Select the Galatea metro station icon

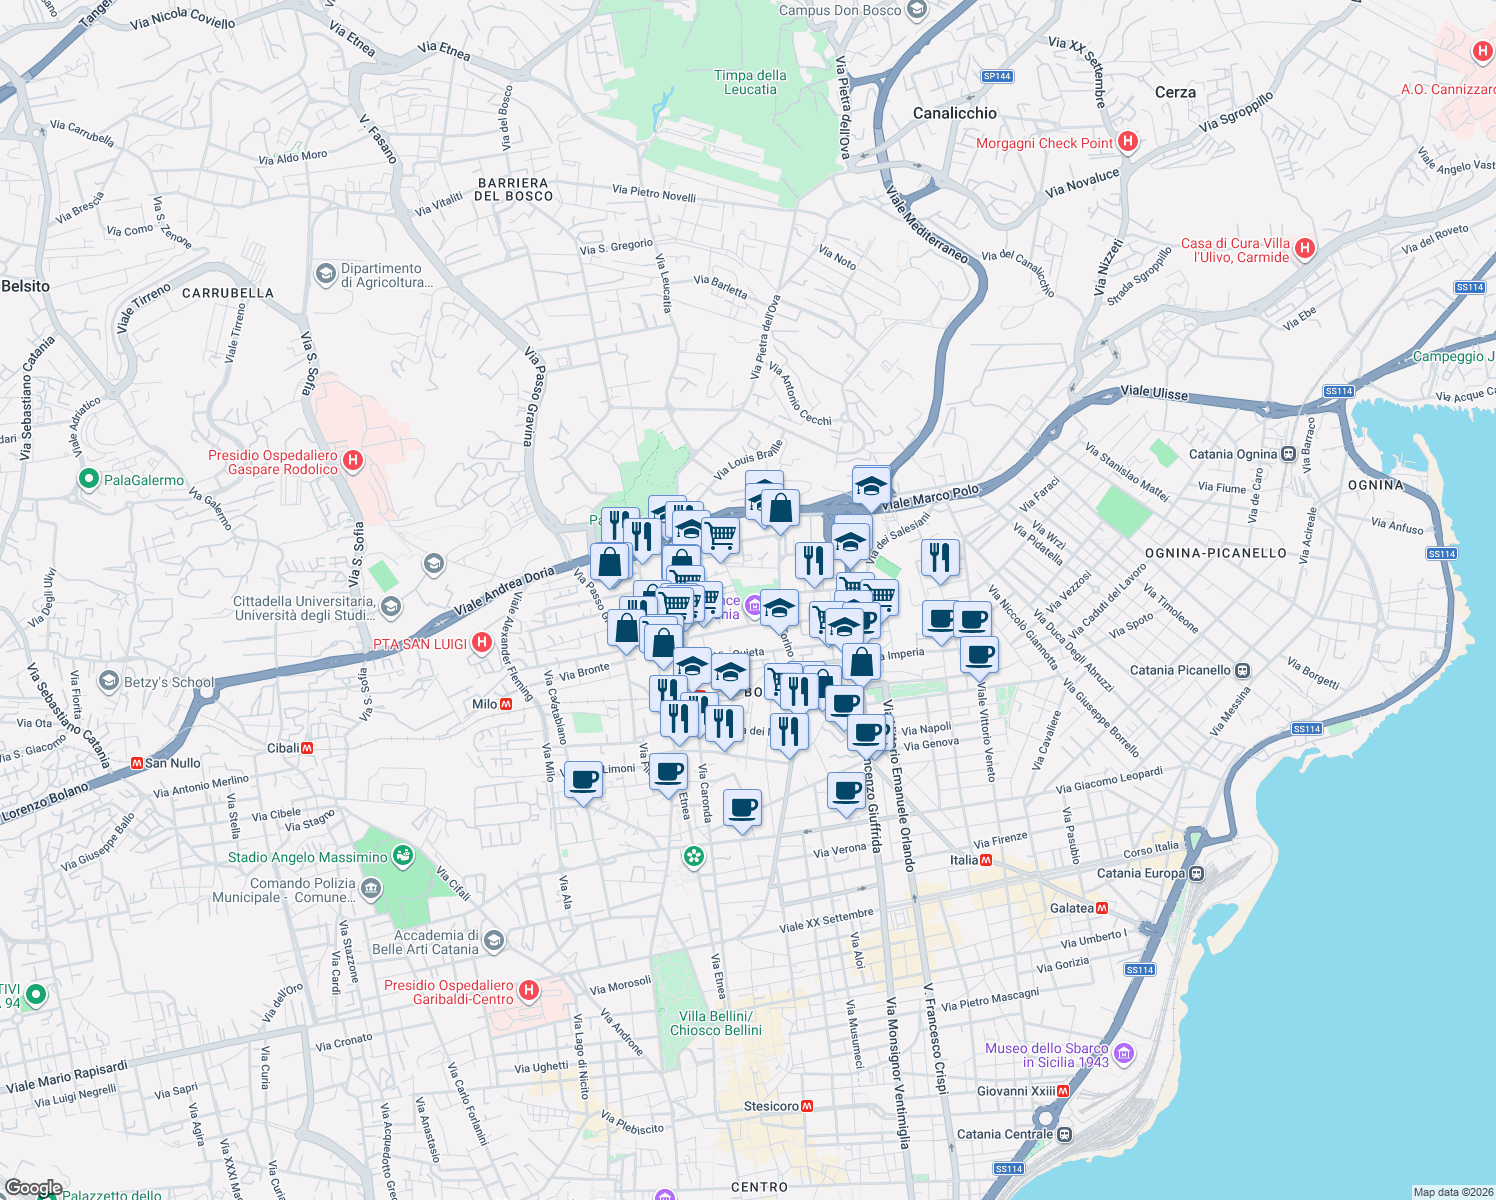click(1102, 908)
